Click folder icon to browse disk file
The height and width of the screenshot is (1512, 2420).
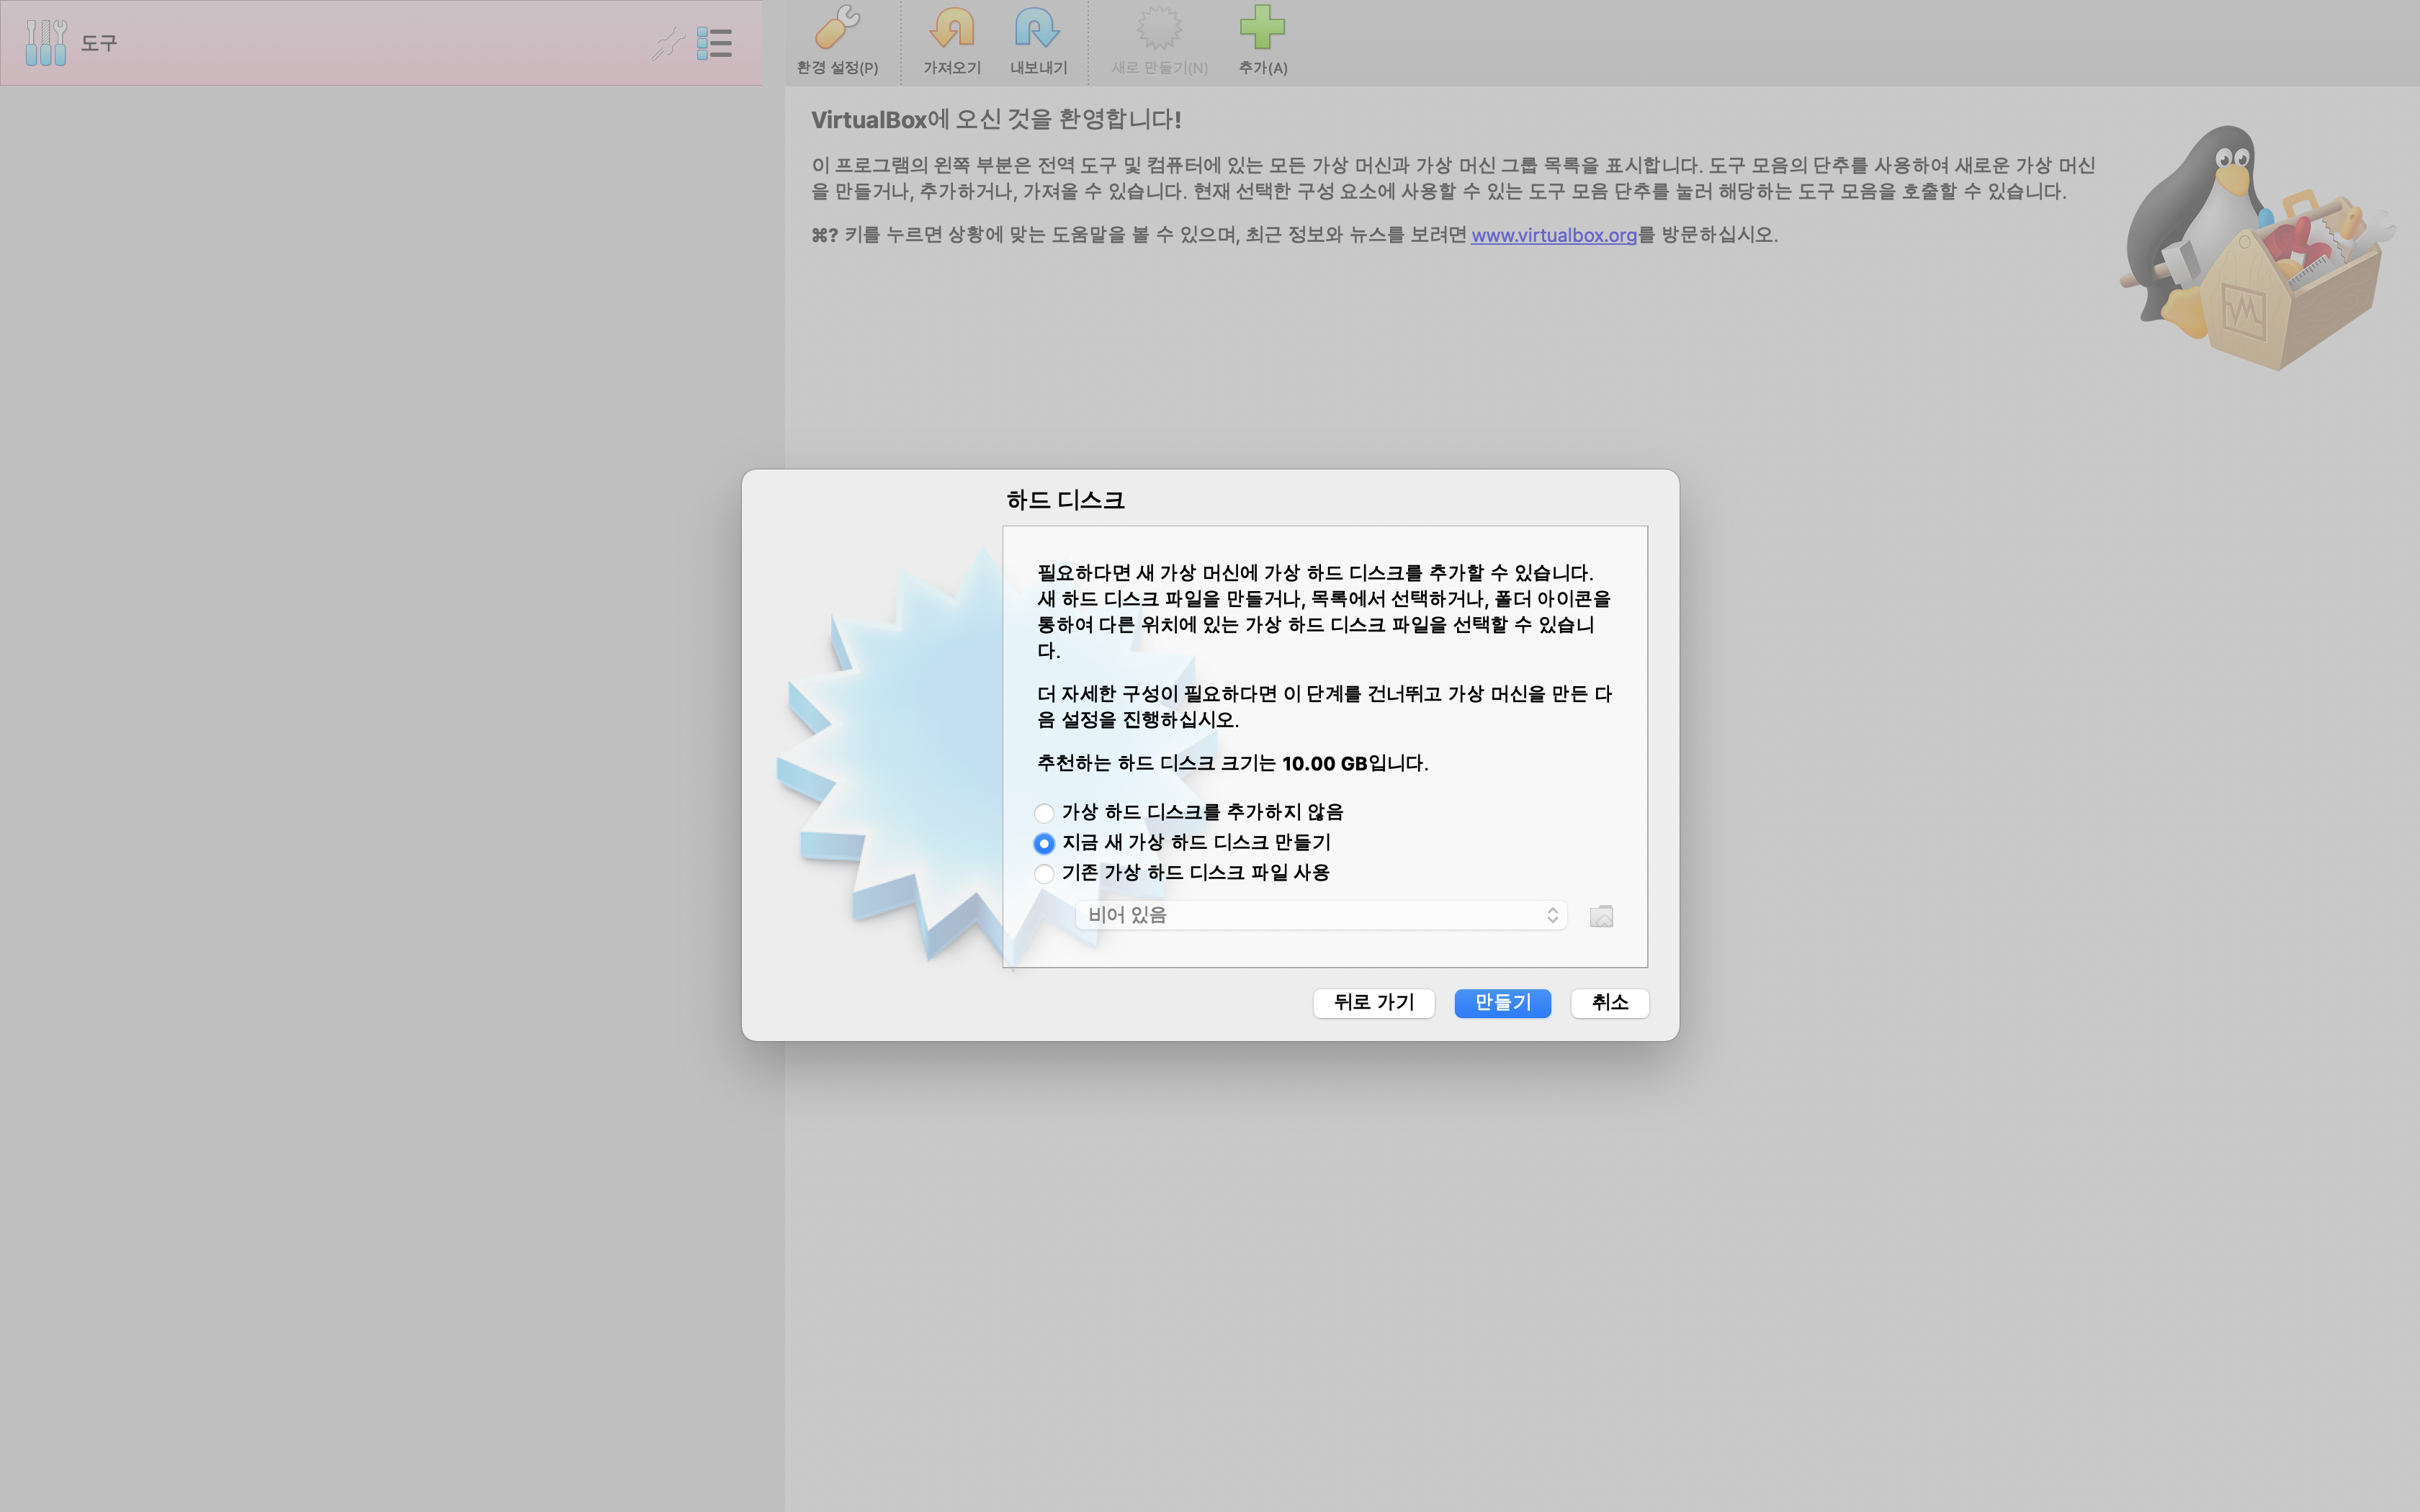[1601, 916]
